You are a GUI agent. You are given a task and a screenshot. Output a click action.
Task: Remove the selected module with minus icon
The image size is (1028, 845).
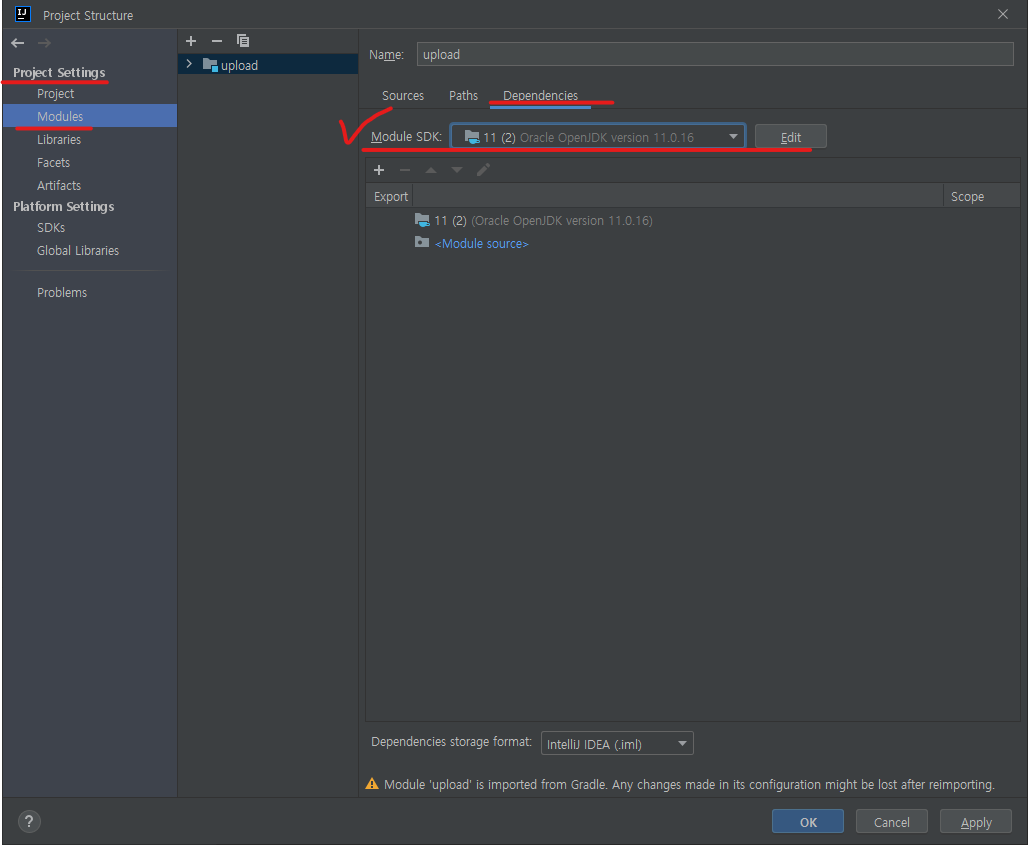coord(217,41)
